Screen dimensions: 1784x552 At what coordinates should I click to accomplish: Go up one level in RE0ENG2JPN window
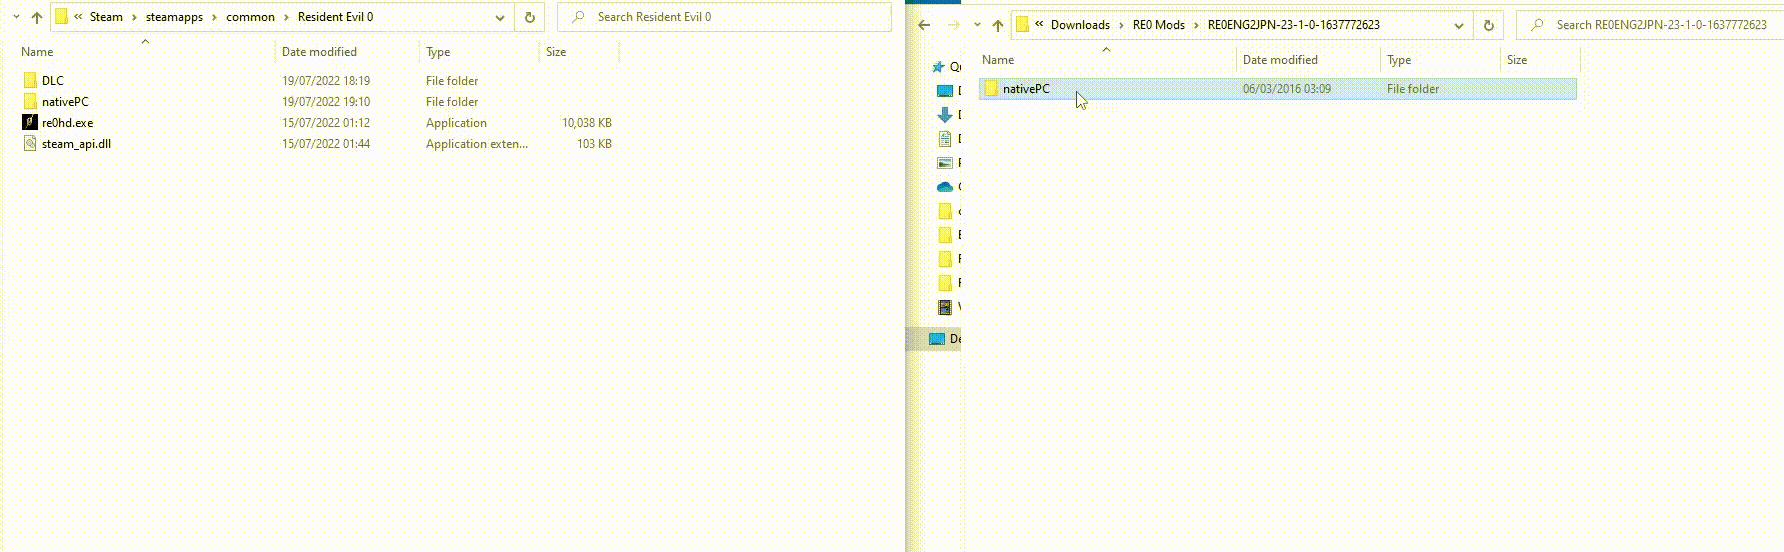pos(998,25)
